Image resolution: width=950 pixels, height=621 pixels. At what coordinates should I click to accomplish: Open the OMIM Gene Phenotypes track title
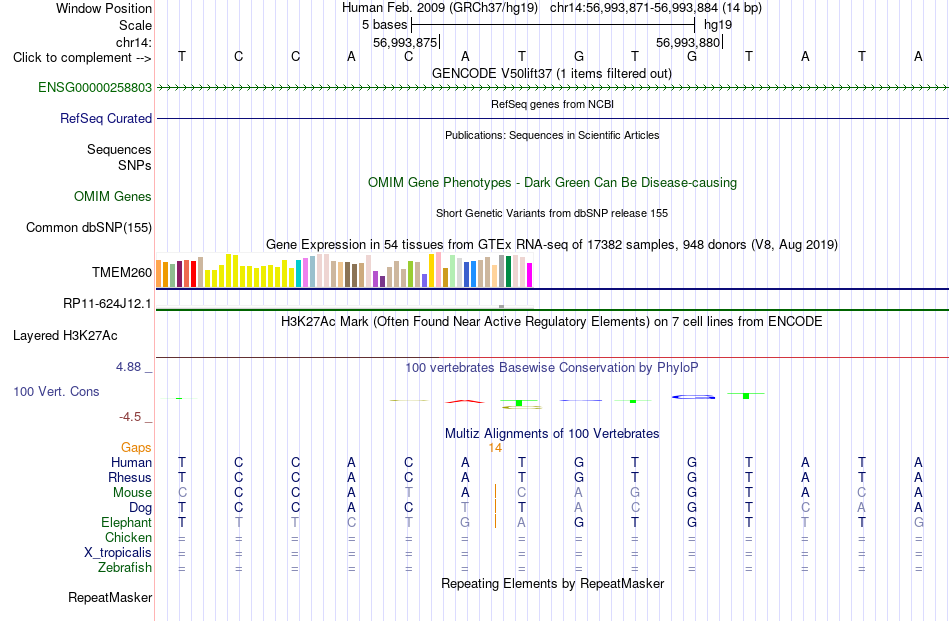pyautogui.click(x=553, y=182)
